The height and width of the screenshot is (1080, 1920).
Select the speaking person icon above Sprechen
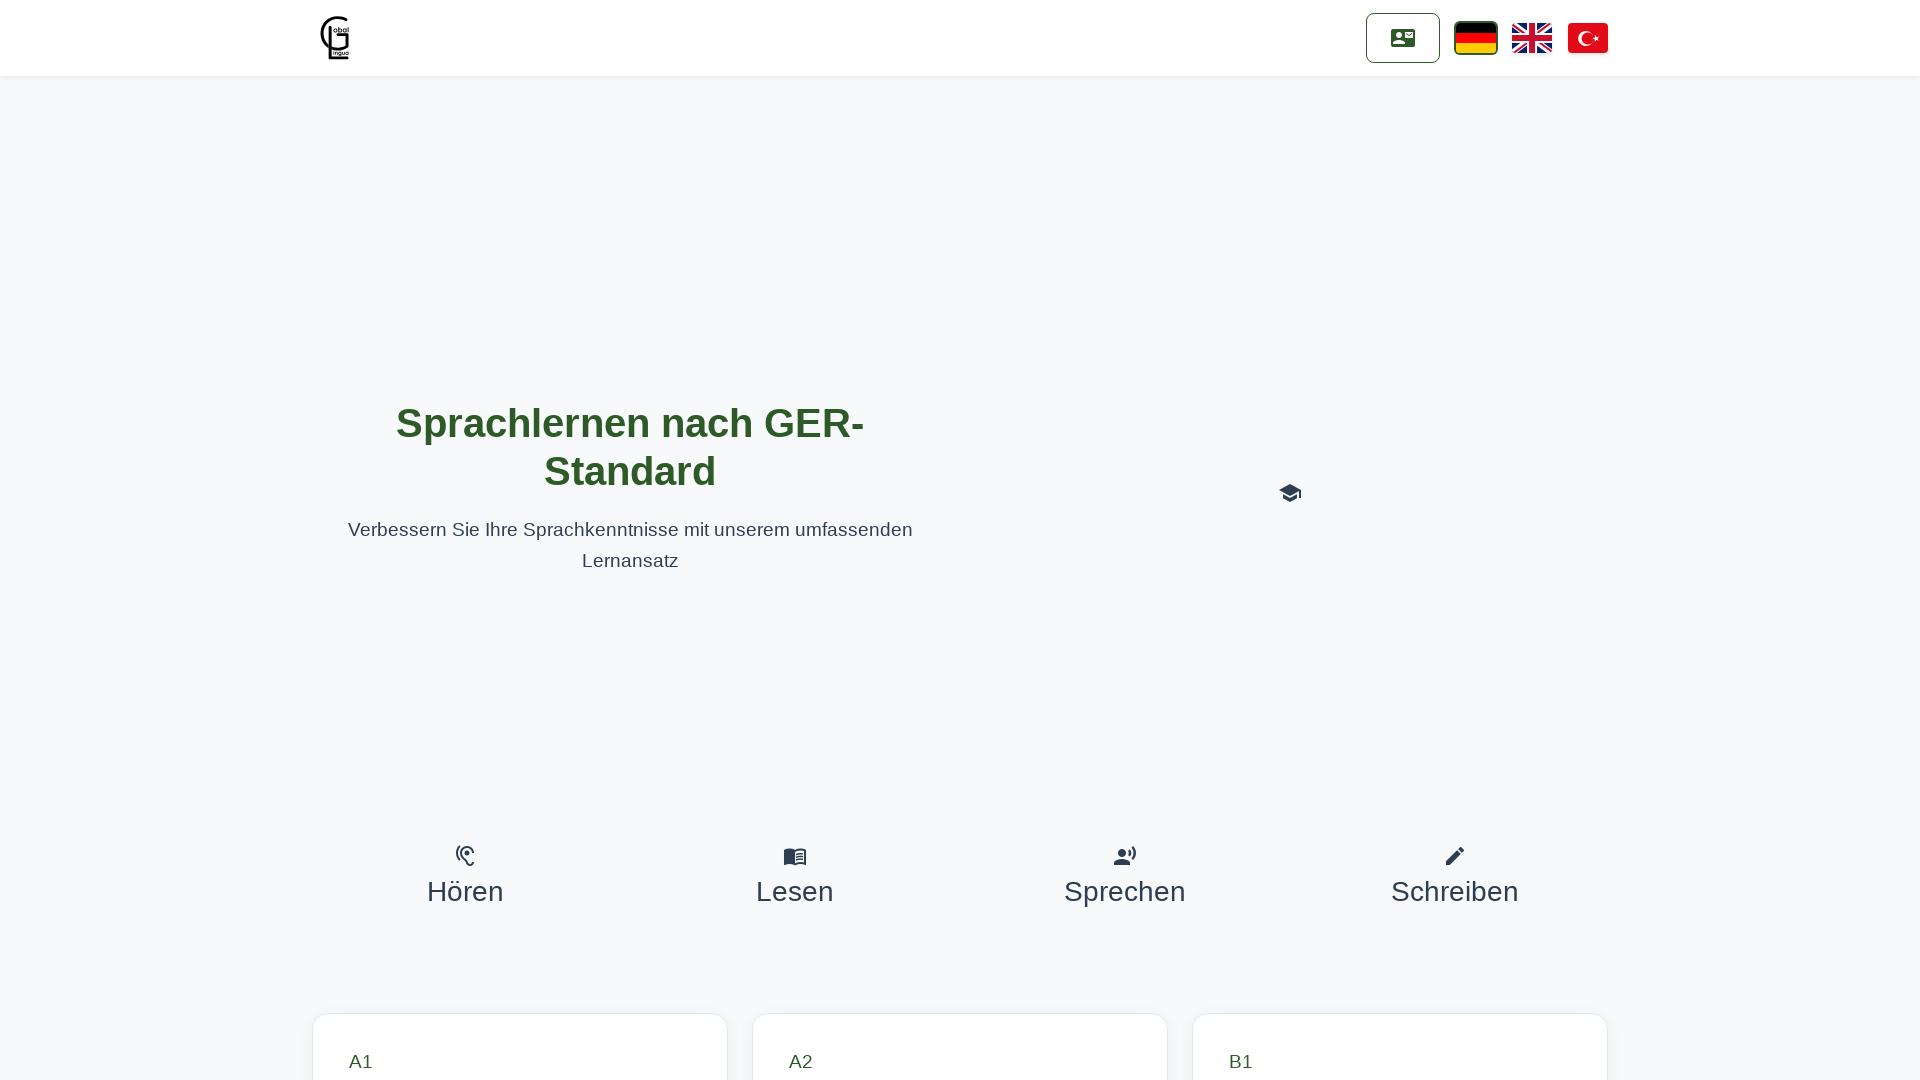point(1124,855)
